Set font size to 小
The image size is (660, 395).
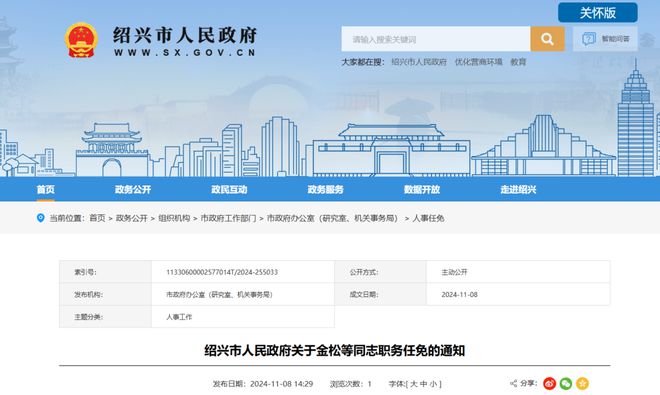[x=433, y=384]
